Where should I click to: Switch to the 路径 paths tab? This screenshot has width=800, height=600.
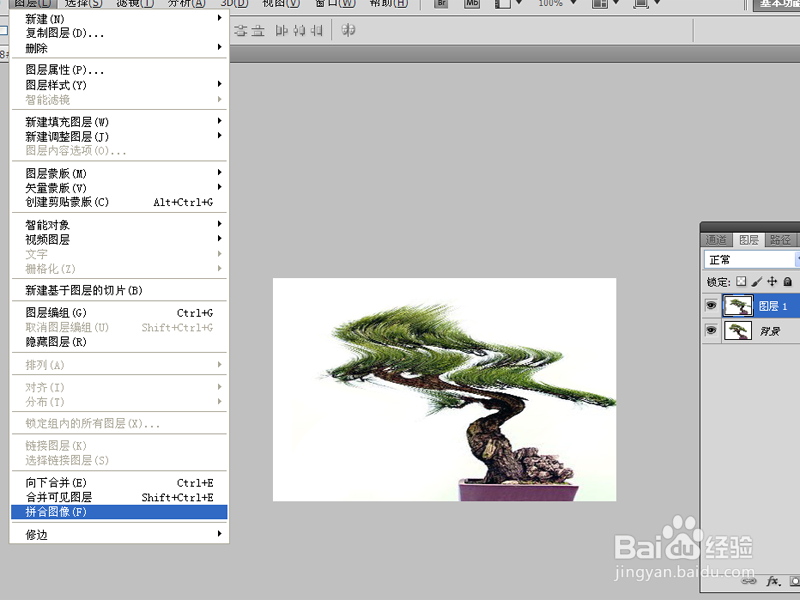pos(780,240)
